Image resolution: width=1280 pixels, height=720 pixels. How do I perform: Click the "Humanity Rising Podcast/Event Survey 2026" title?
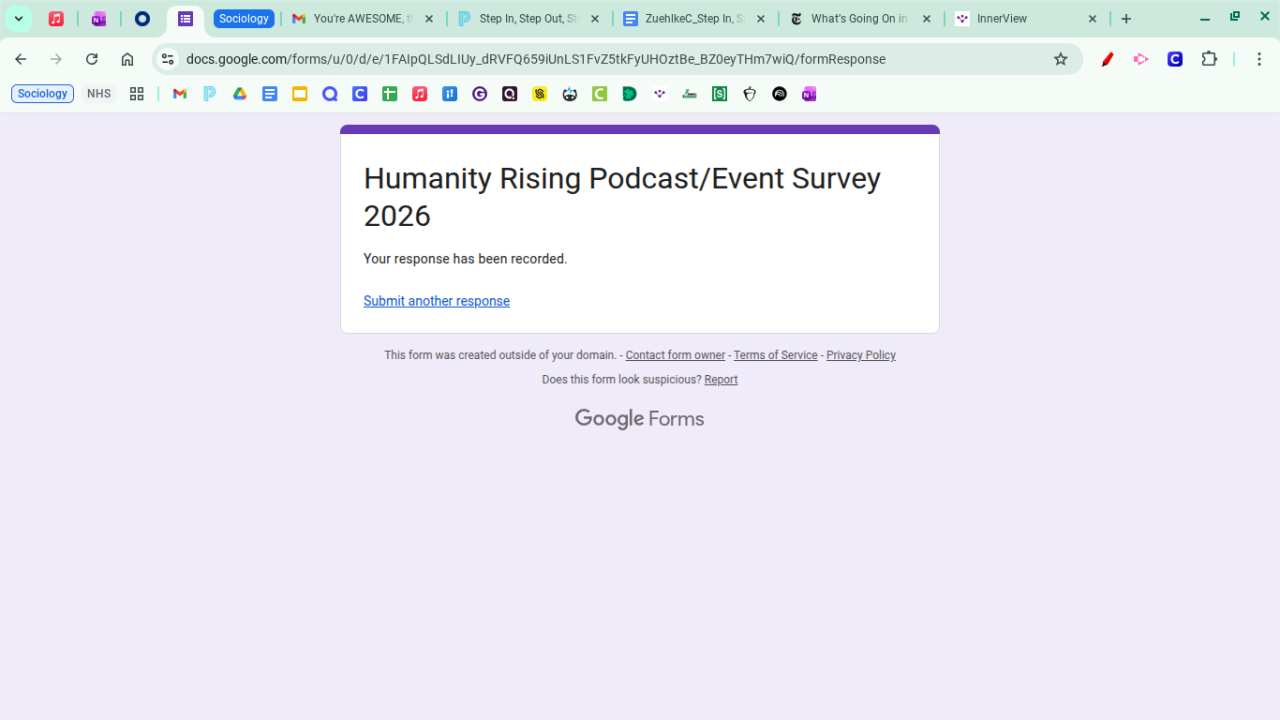click(x=622, y=197)
